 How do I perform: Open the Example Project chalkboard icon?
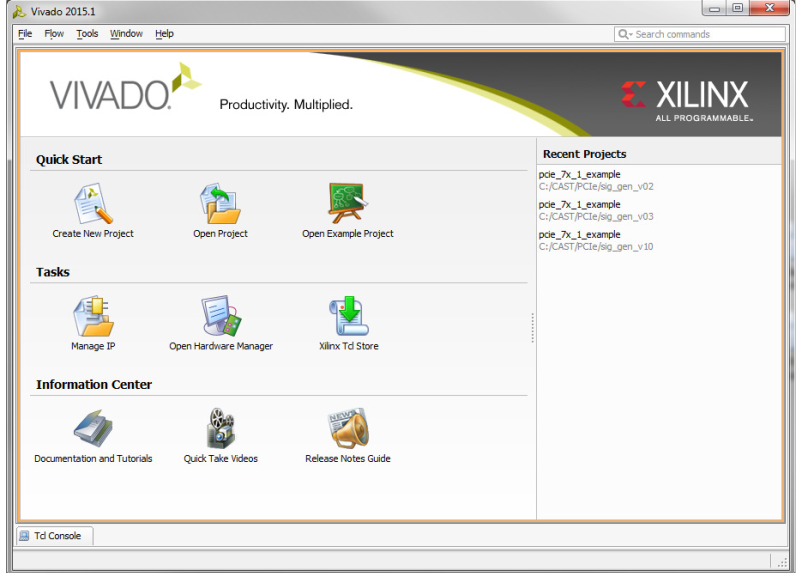coord(348,203)
